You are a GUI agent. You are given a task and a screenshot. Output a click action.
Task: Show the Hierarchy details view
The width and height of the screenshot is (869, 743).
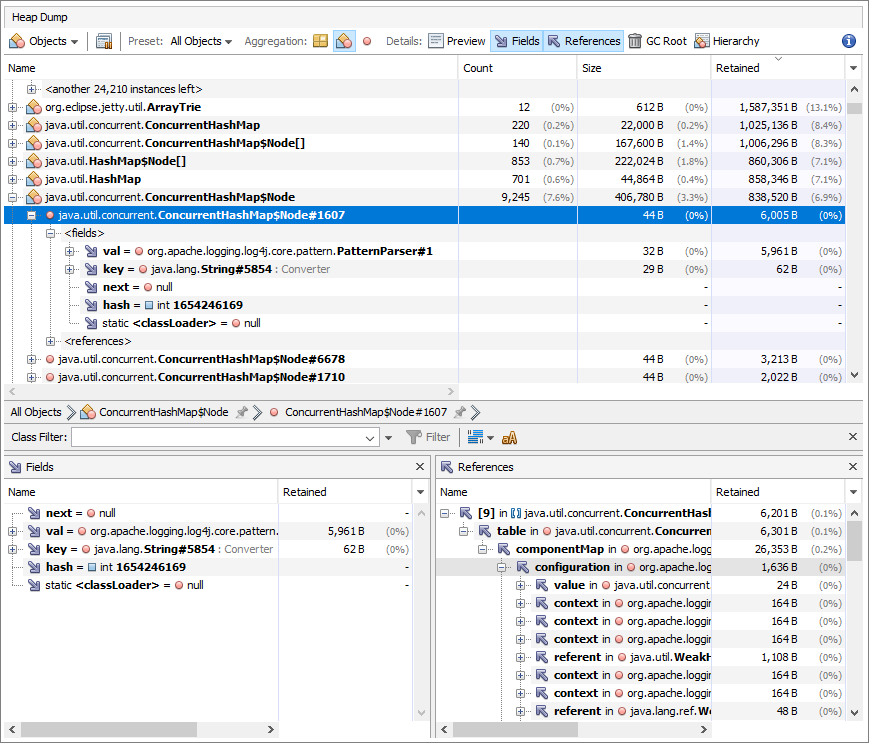pos(727,41)
